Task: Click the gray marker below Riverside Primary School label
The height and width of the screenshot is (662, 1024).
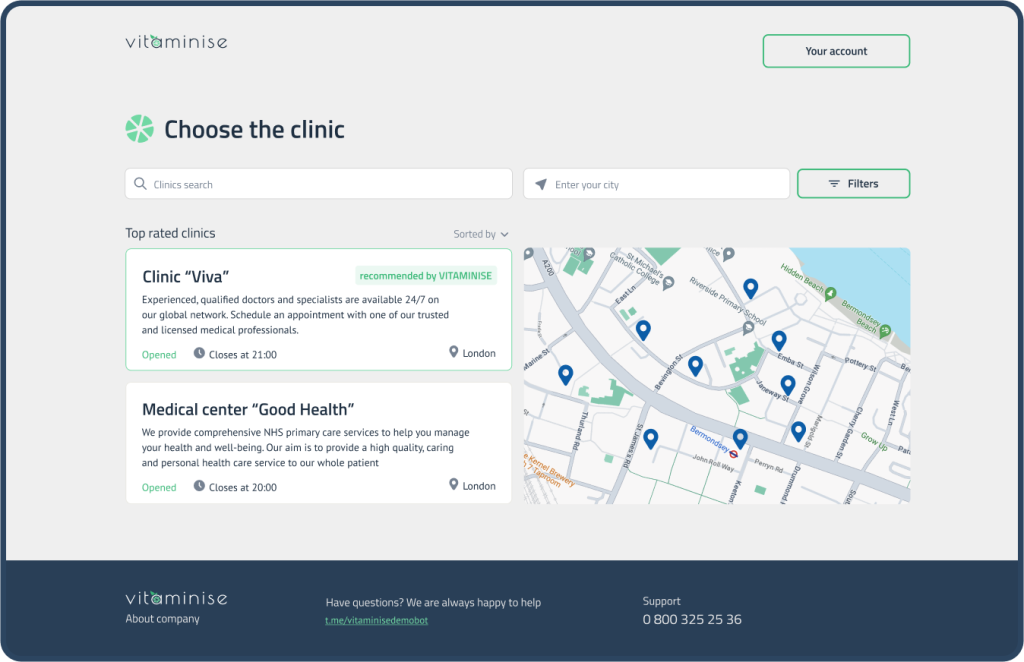Action: (x=748, y=328)
